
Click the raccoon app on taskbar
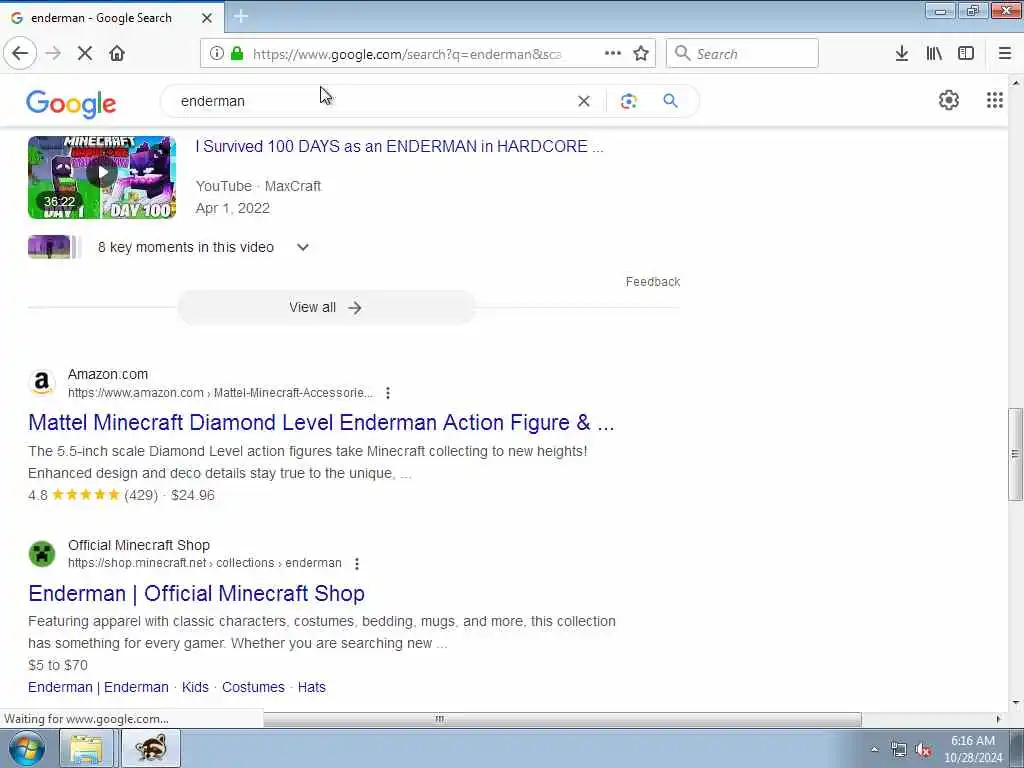(x=151, y=748)
